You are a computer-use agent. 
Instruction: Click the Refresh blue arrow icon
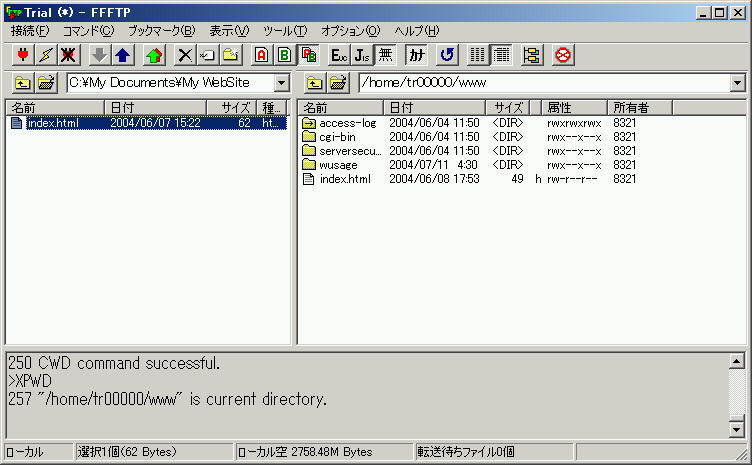click(x=447, y=55)
